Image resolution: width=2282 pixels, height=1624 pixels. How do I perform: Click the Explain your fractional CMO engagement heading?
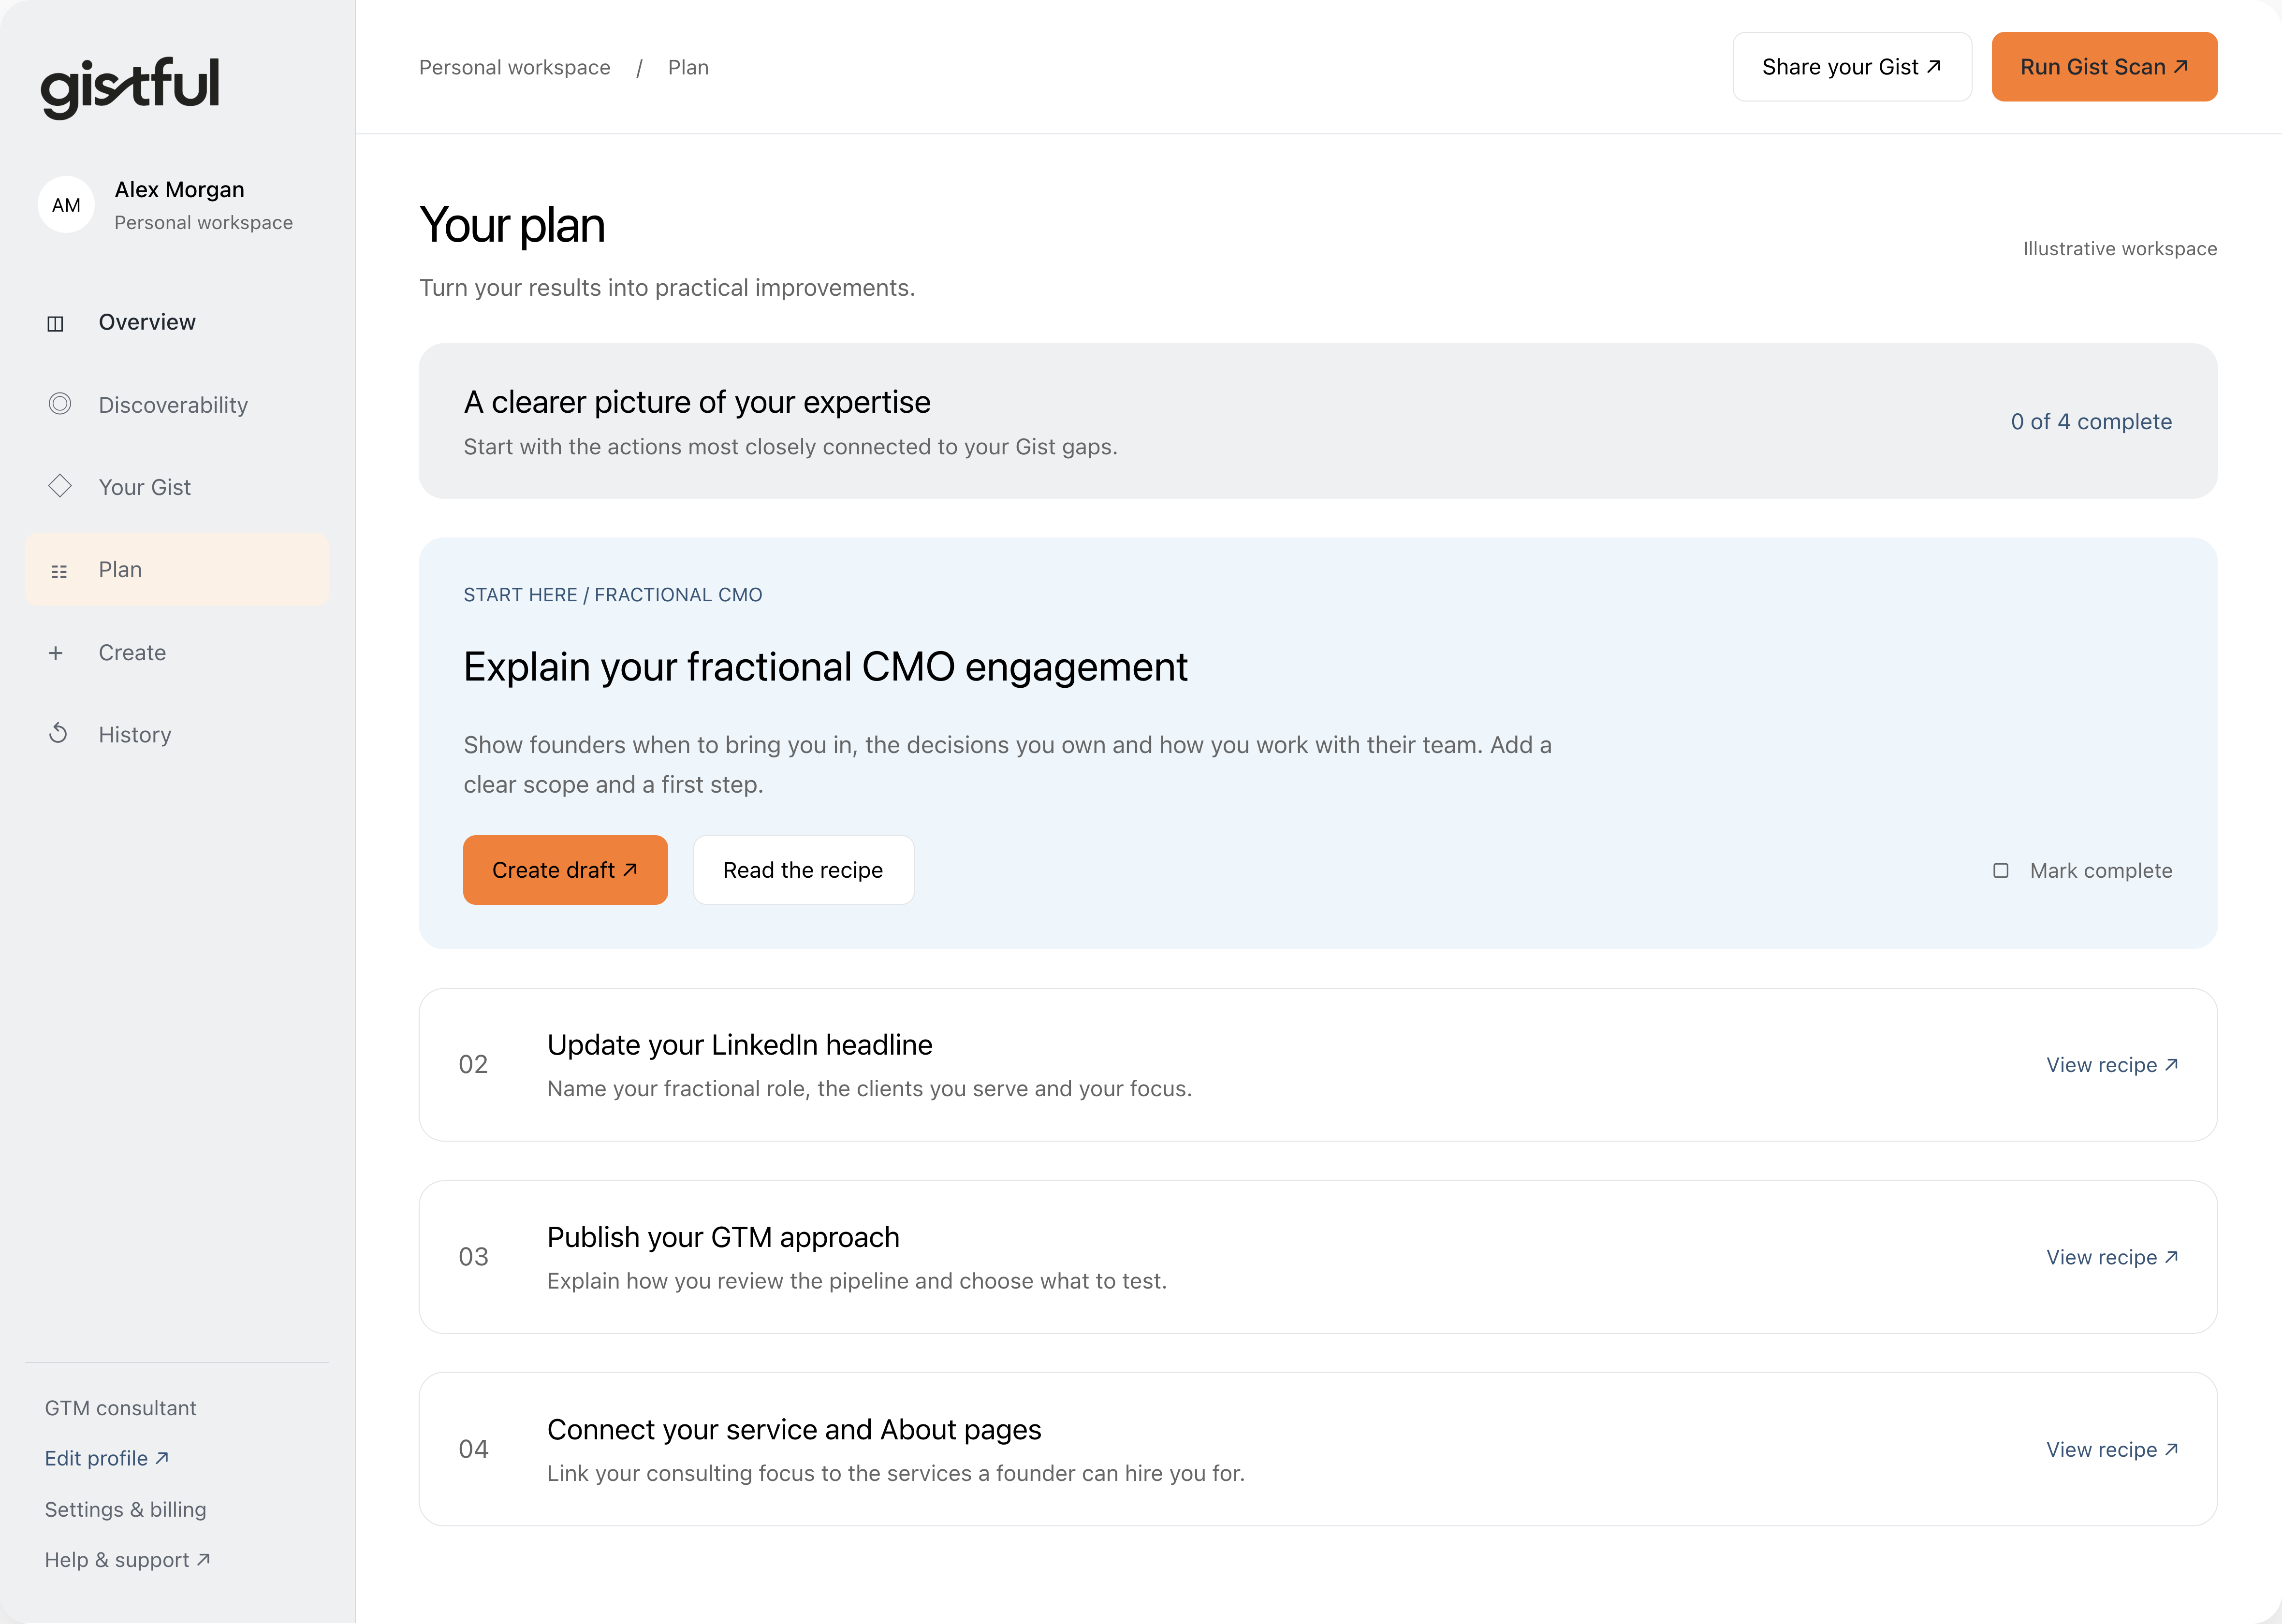pyautogui.click(x=826, y=667)
